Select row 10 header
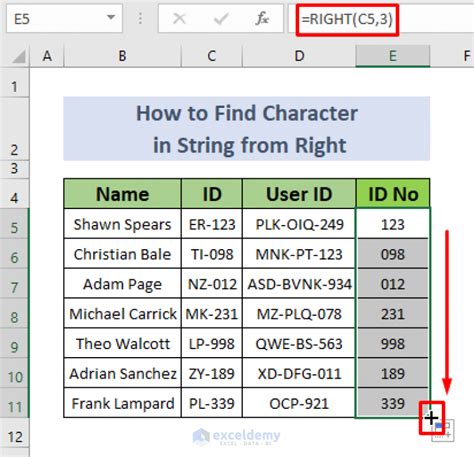The image size is (474, 457). [x=14, y=373]
